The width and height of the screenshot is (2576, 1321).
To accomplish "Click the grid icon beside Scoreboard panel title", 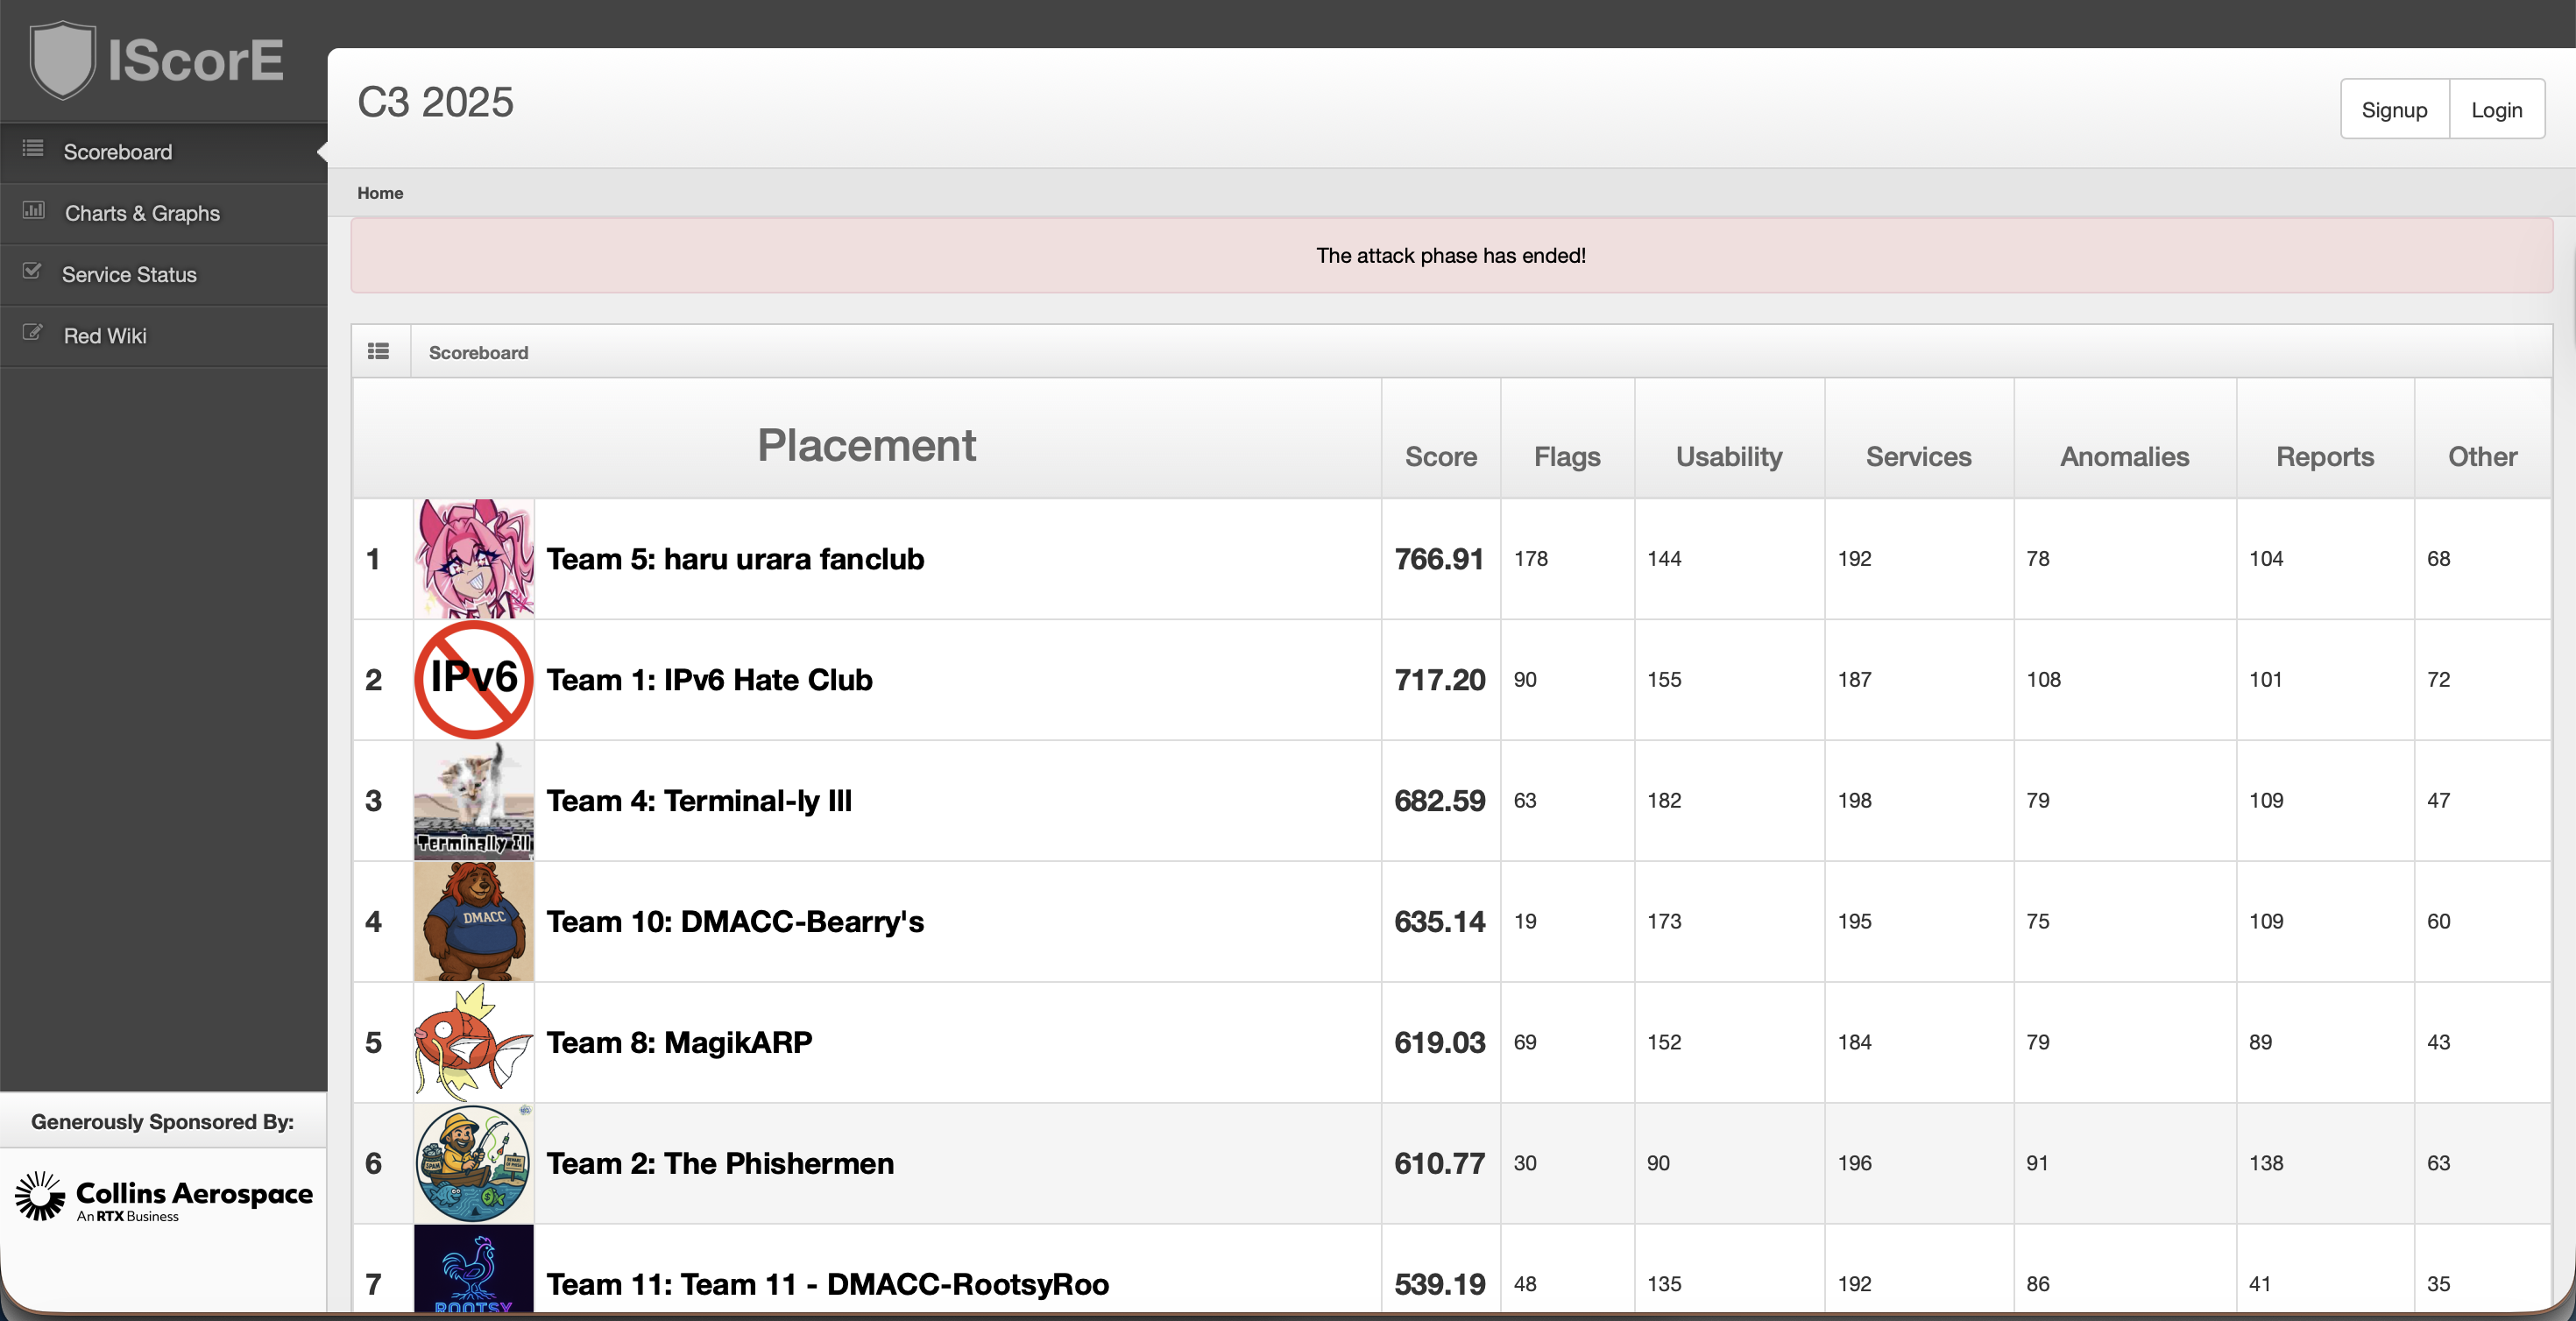I will (x=378, y=352).
